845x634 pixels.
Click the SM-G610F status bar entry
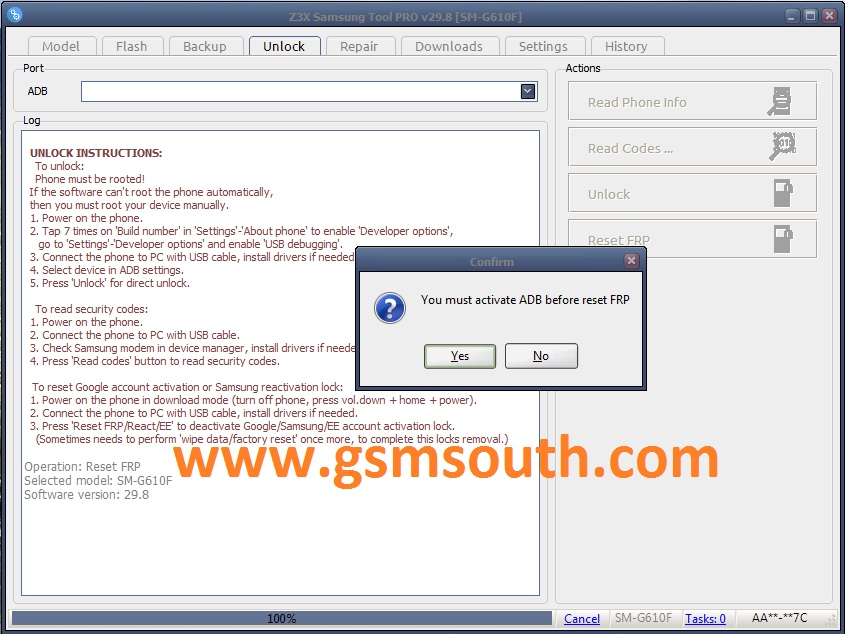(643, 618)
